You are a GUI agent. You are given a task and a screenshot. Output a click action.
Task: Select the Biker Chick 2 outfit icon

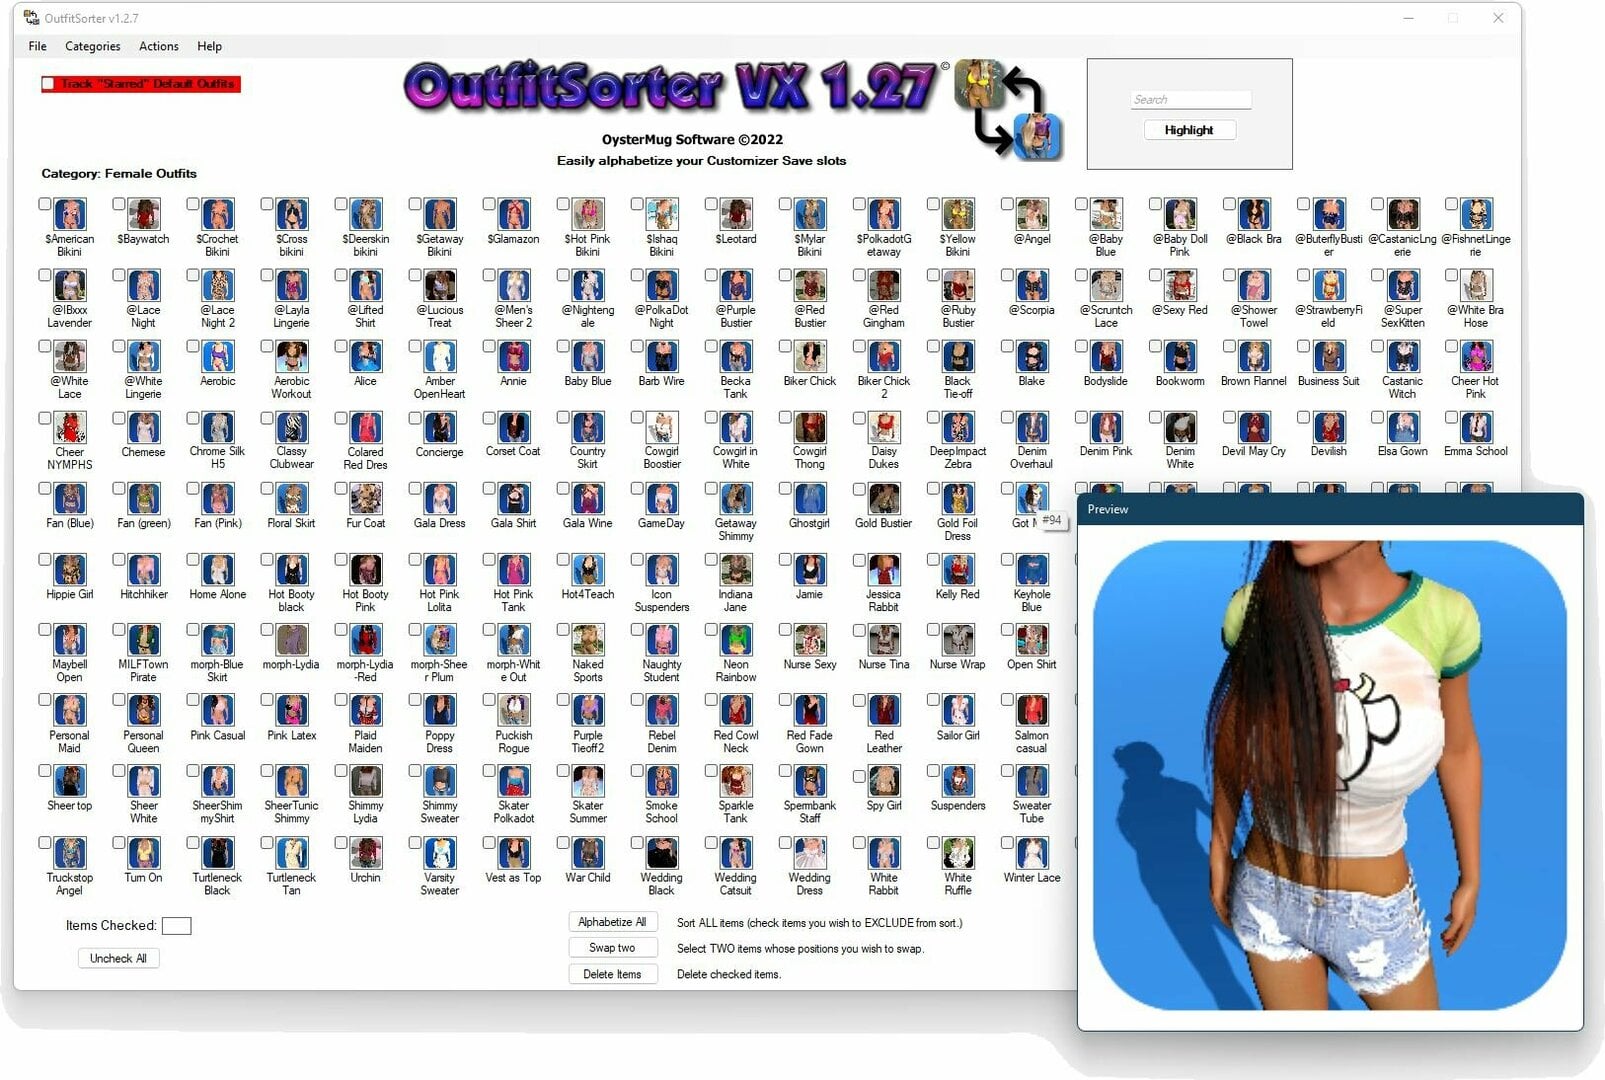[884, 357]
